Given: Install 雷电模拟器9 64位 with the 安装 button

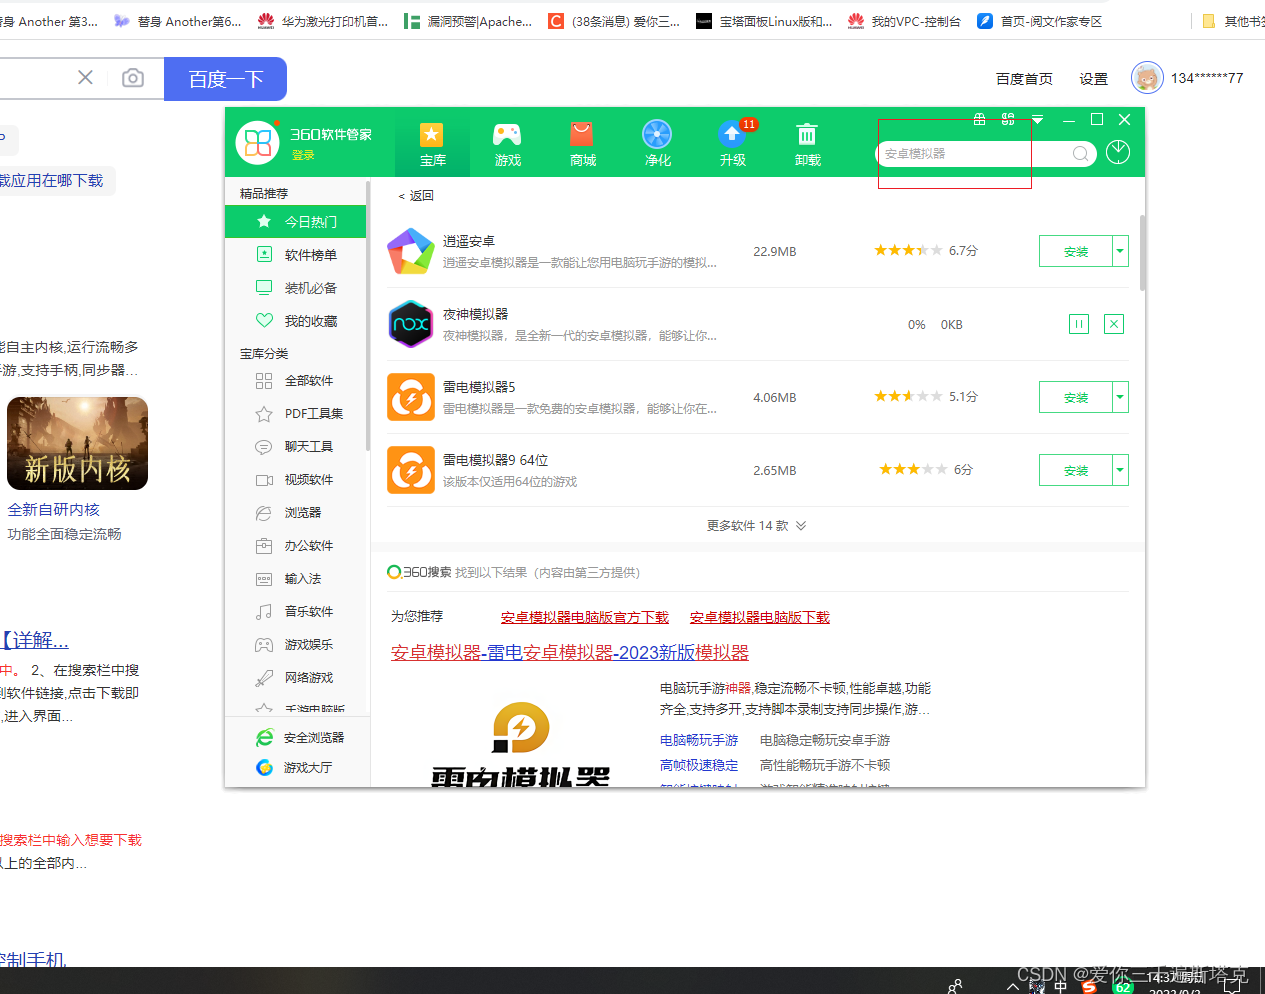Looking at the screenshot, I should coord(1076,470).
